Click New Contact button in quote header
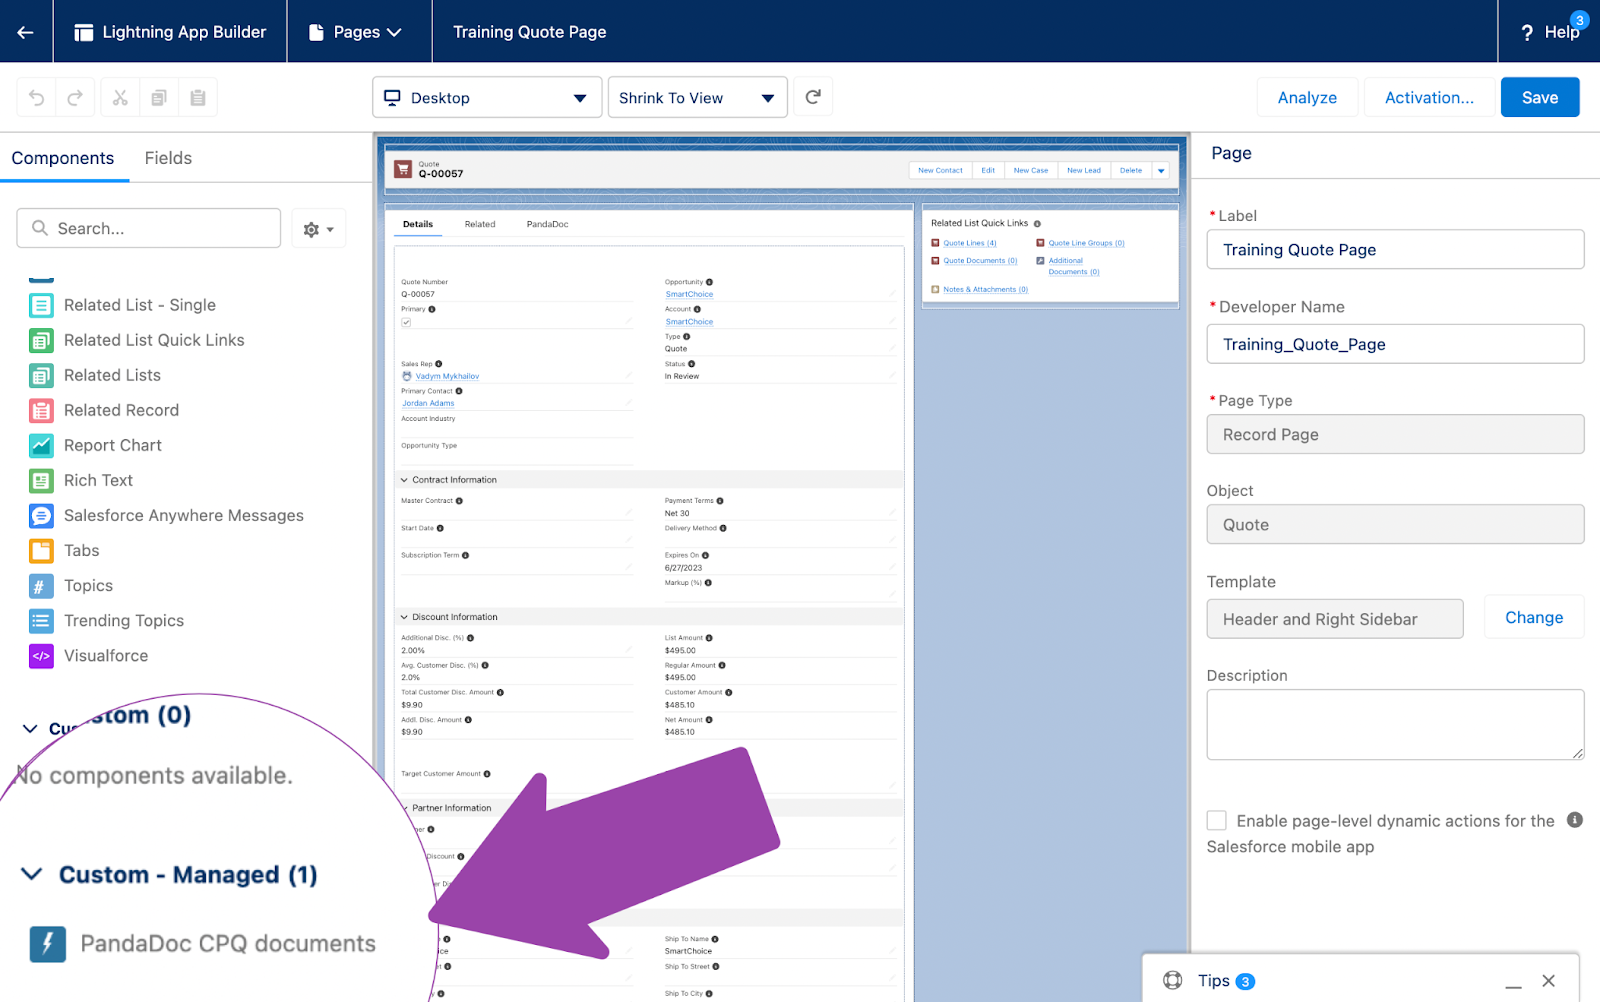The image size is (1600, 1002). pos(940,171)
